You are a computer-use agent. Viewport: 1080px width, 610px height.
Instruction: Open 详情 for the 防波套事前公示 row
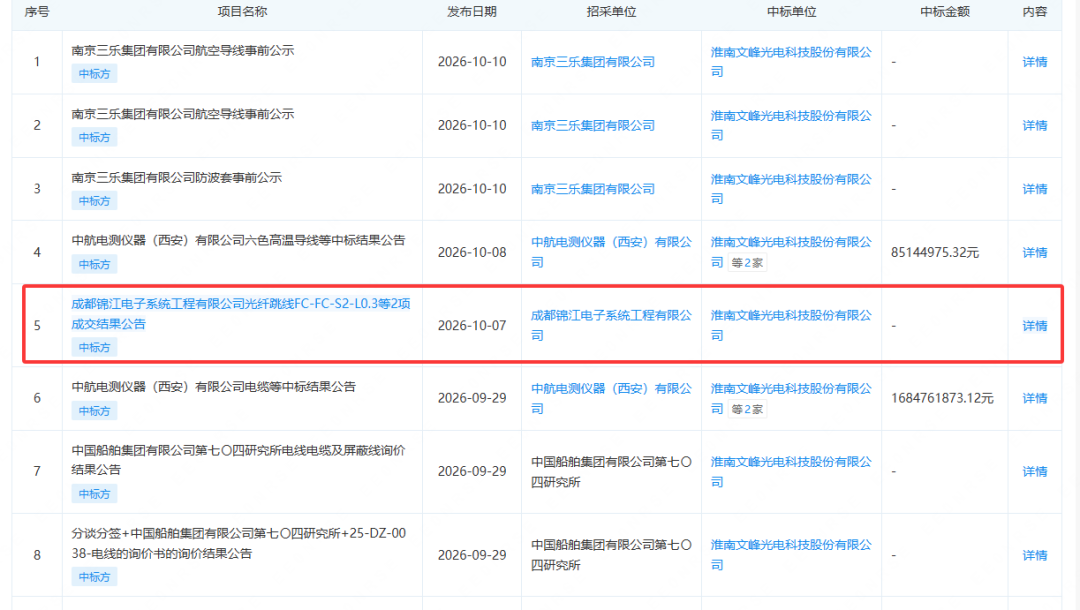(1035, 189)
